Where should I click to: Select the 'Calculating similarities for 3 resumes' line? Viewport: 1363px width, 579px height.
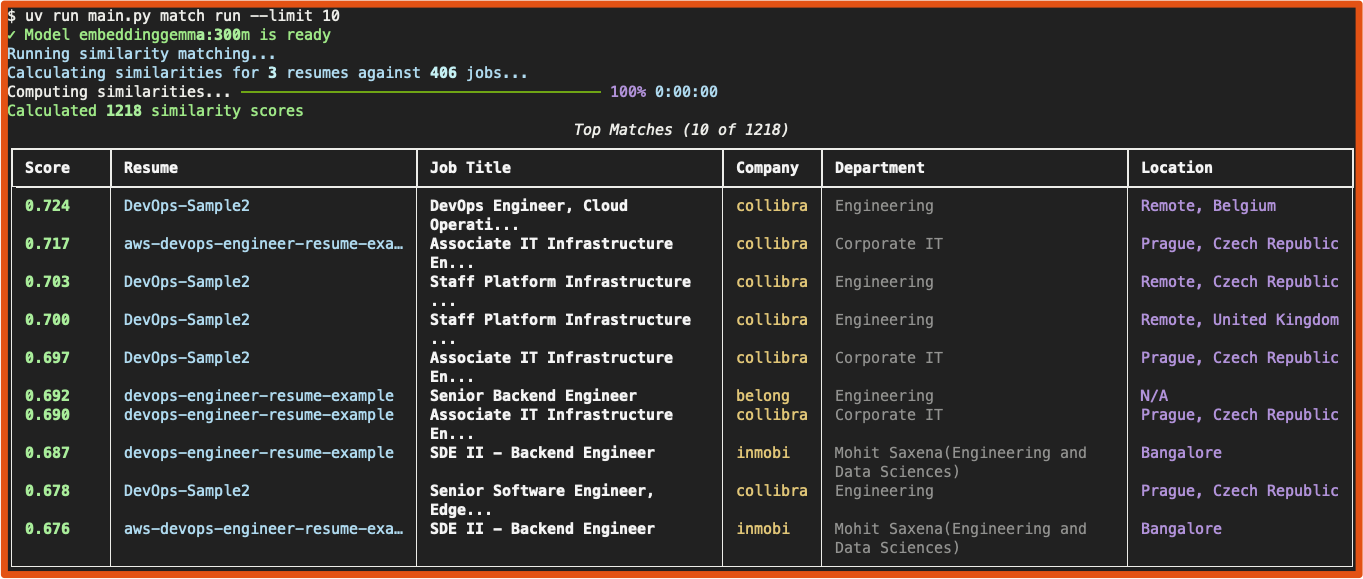(x=267, y=73)
